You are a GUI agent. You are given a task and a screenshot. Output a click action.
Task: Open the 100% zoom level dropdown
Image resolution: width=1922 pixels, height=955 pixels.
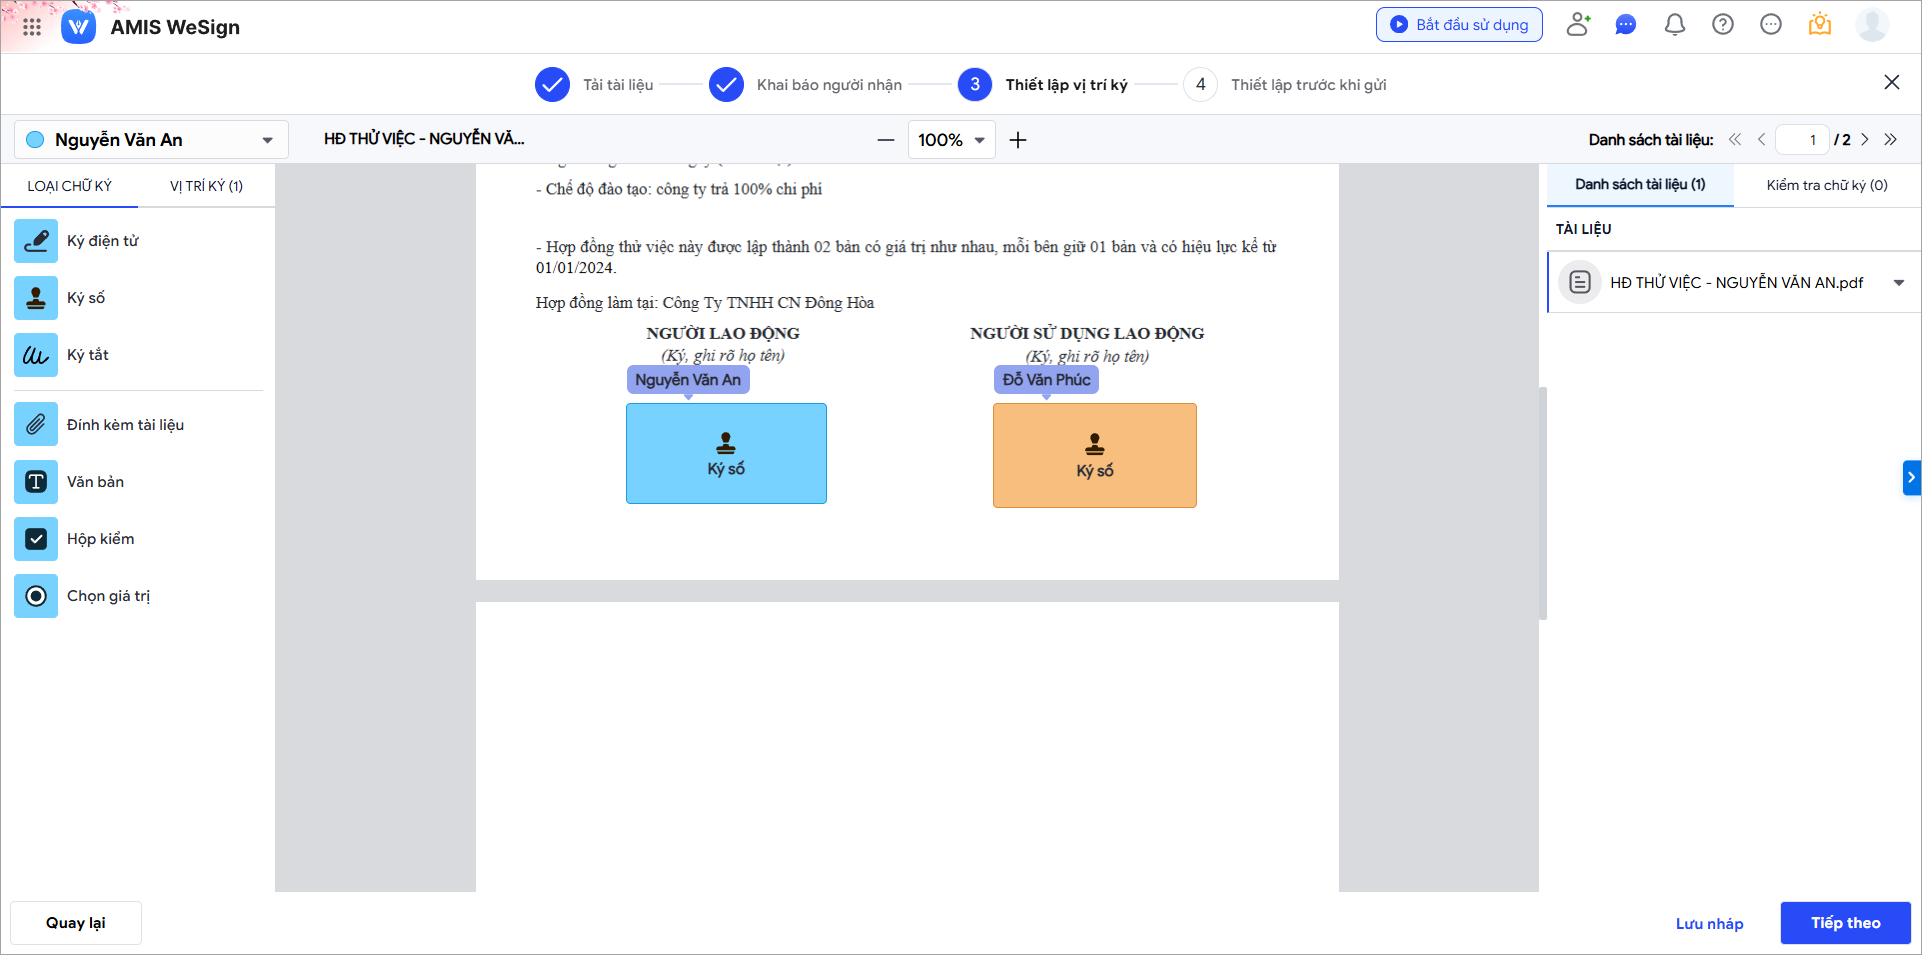tap(951, 140)
